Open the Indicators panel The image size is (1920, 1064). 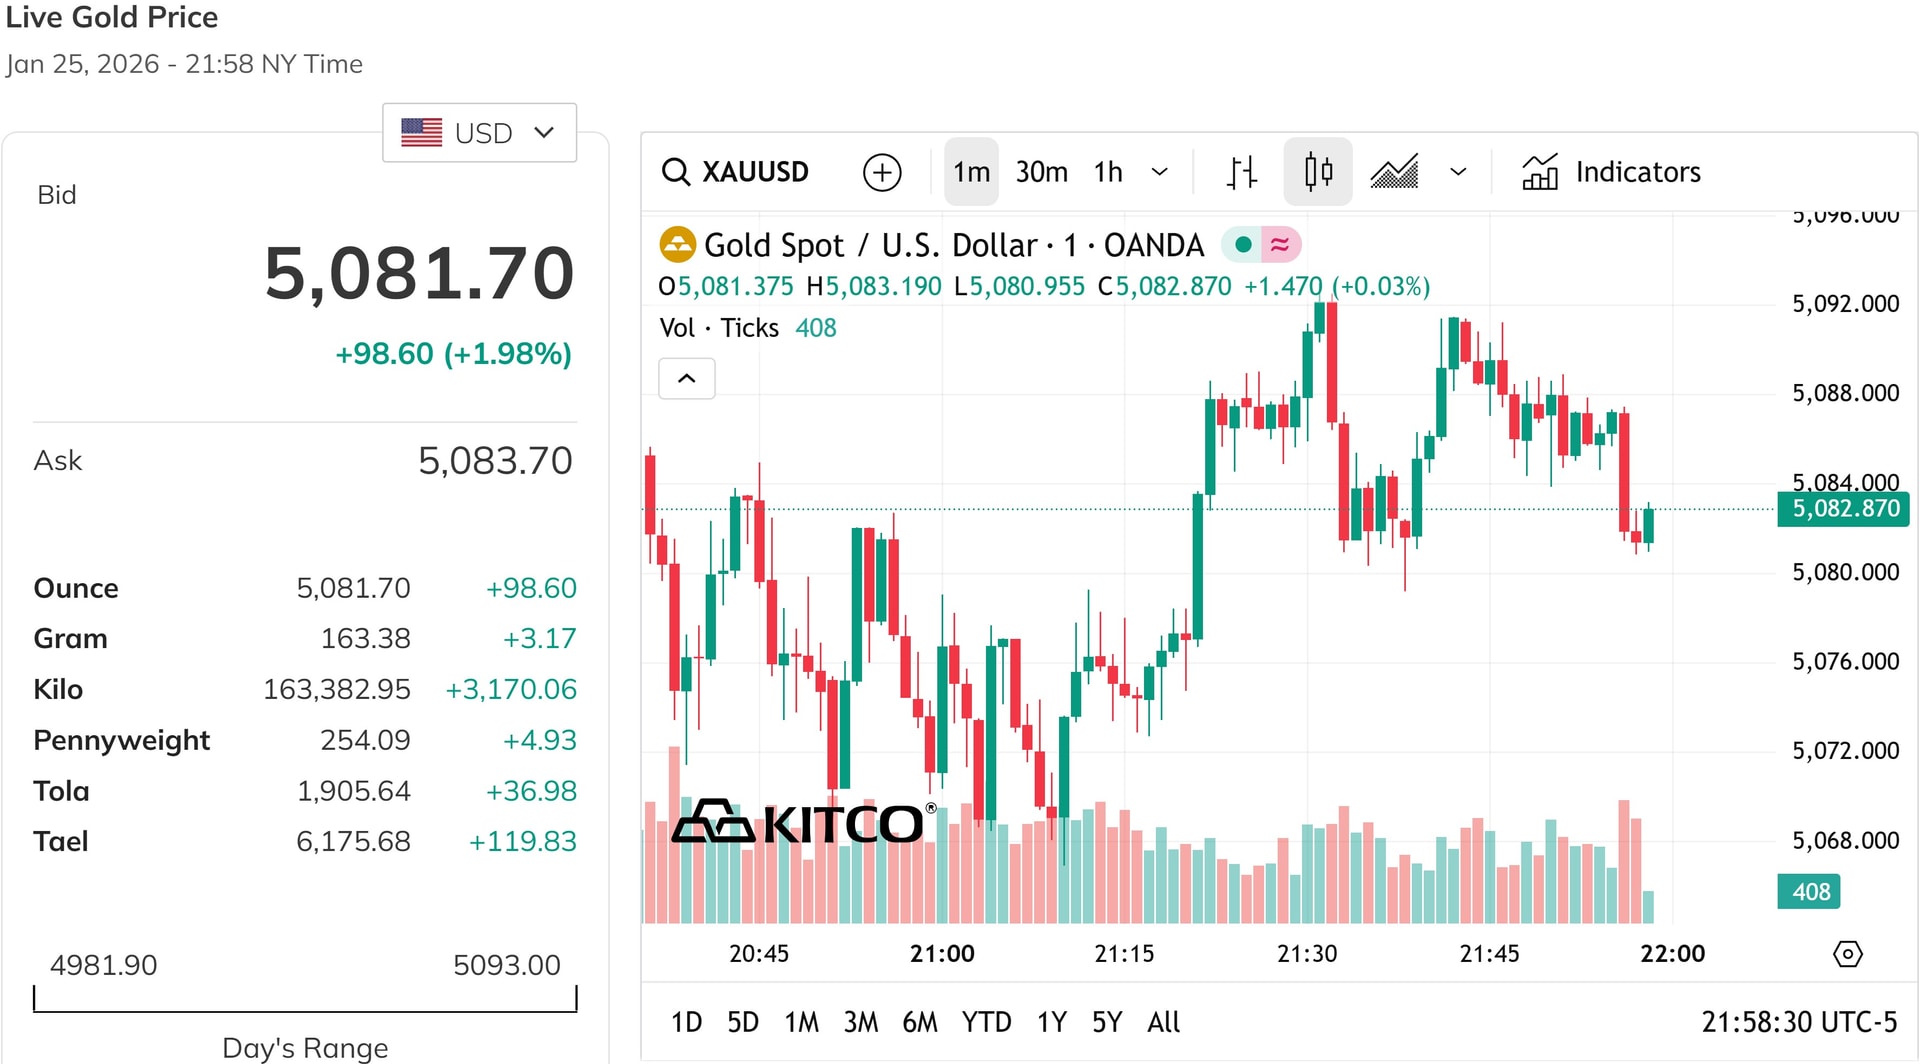click(x=1610, y=171)
